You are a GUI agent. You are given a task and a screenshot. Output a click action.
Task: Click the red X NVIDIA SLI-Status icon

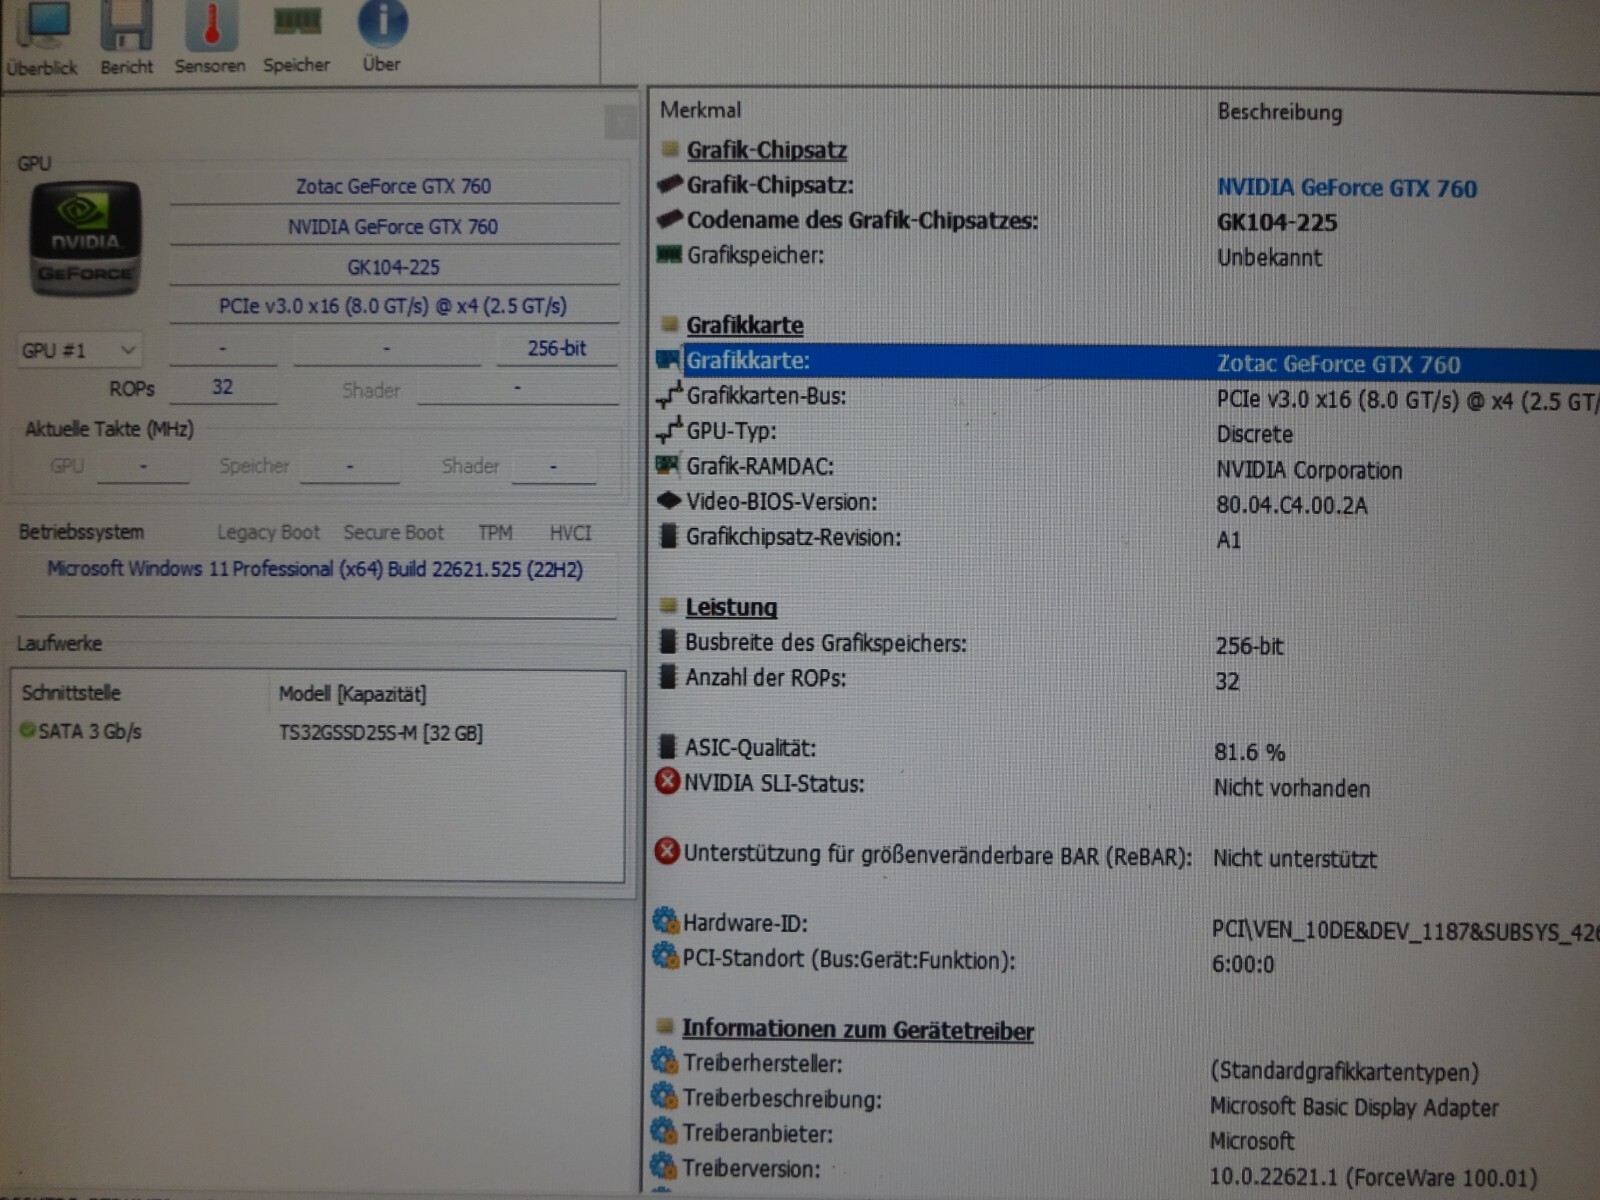pos(667,781)
